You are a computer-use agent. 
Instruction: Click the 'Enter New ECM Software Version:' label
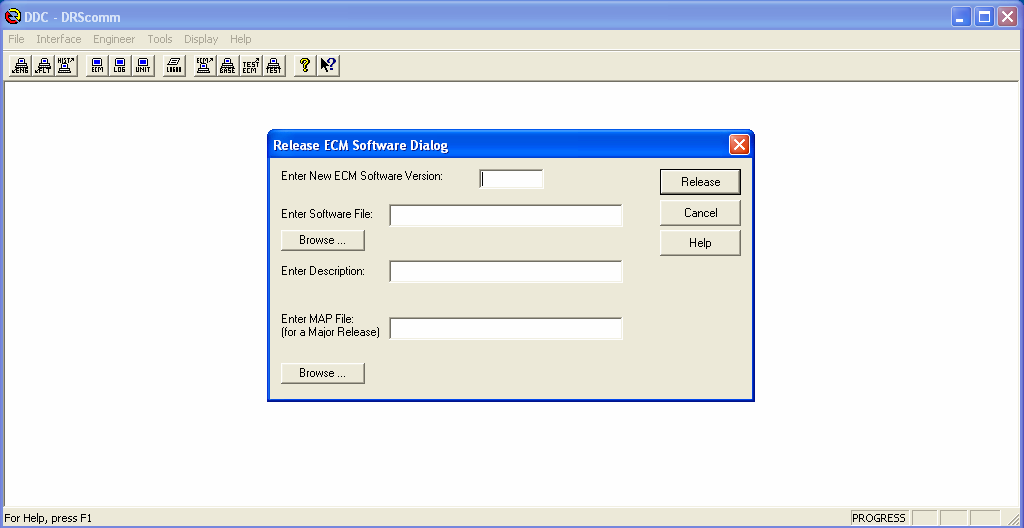362,176
